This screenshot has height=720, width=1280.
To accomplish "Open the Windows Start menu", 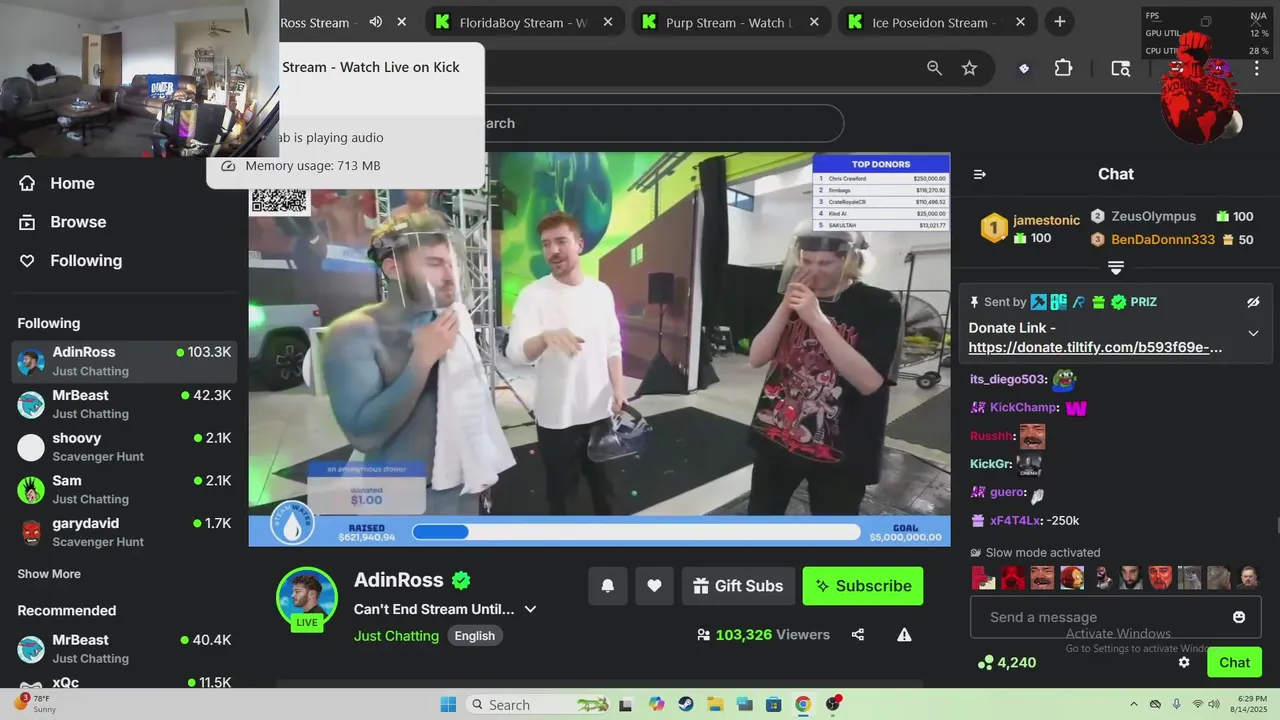I will tap(448, 704).
